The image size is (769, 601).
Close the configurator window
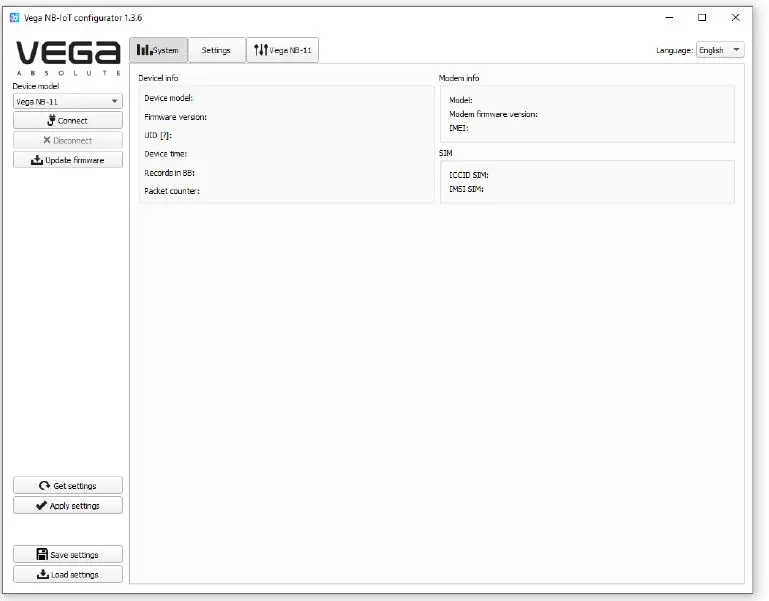point(736,18)
